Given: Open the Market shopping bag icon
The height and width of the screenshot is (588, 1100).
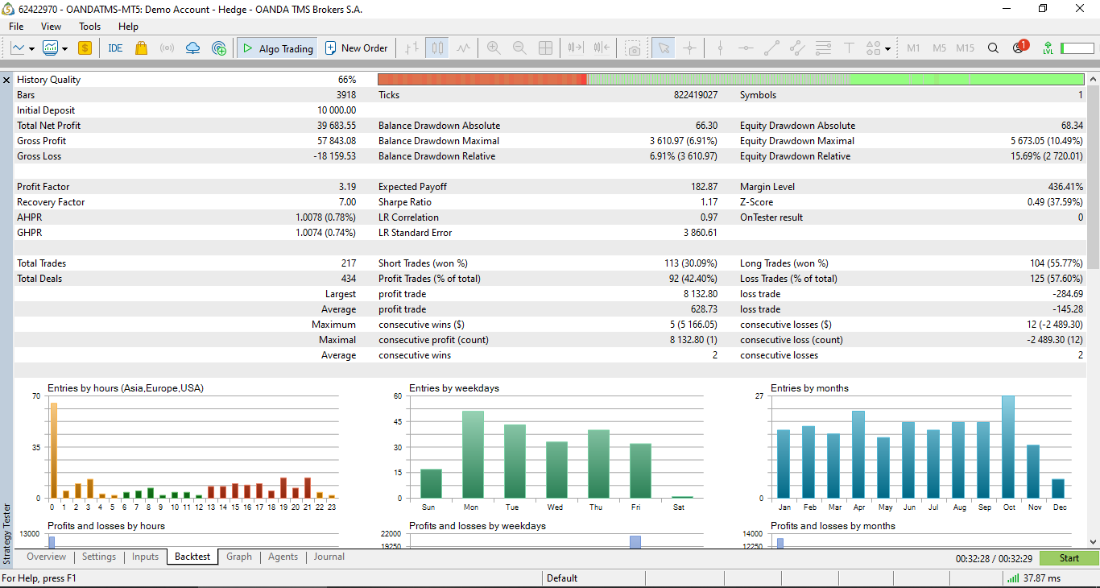Looking at the screenshot, I should [141, 48].
